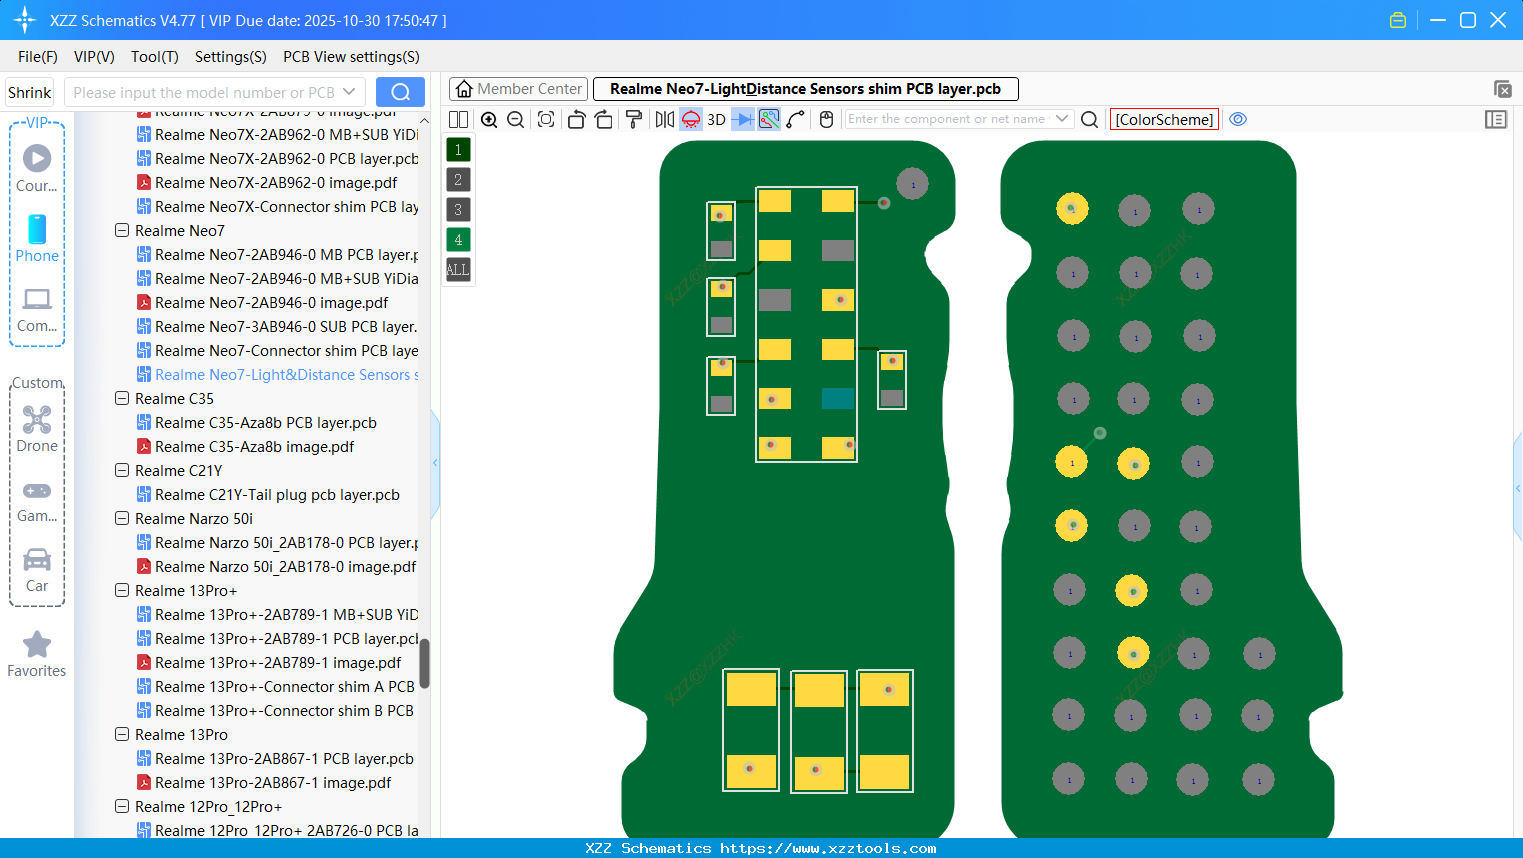Select the Realme Neo7-Light&Distance Sensors file tab
Image resolution: width=1523 pixels, height=858 pixels.
[x=805, y=89]
